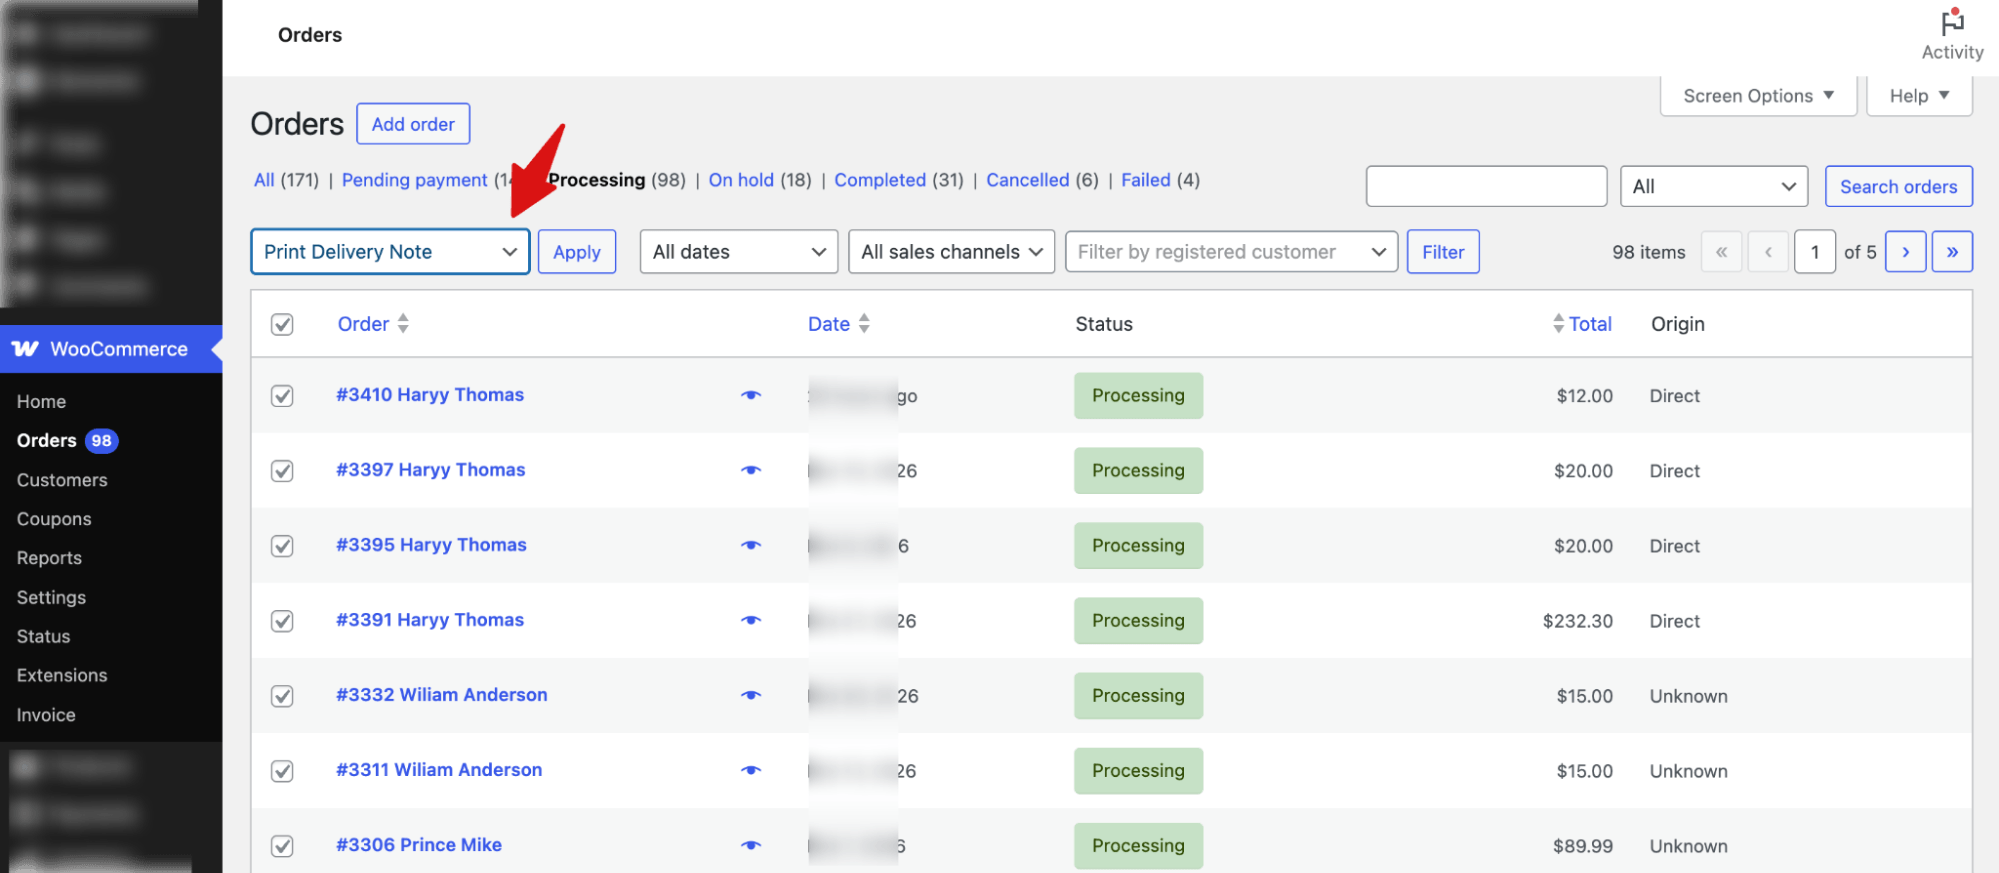Uncheck order #3311 Wiliam Anderson
The image size is (1999, 873).
coord(282,771)
